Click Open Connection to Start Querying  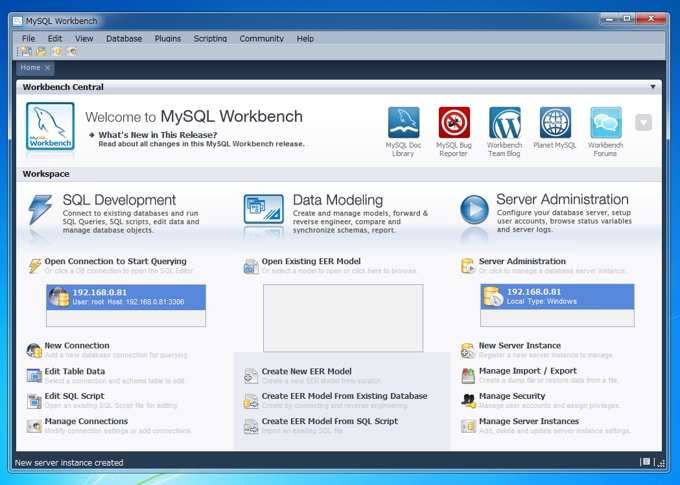pyautogui.click(x=116, y=262)
